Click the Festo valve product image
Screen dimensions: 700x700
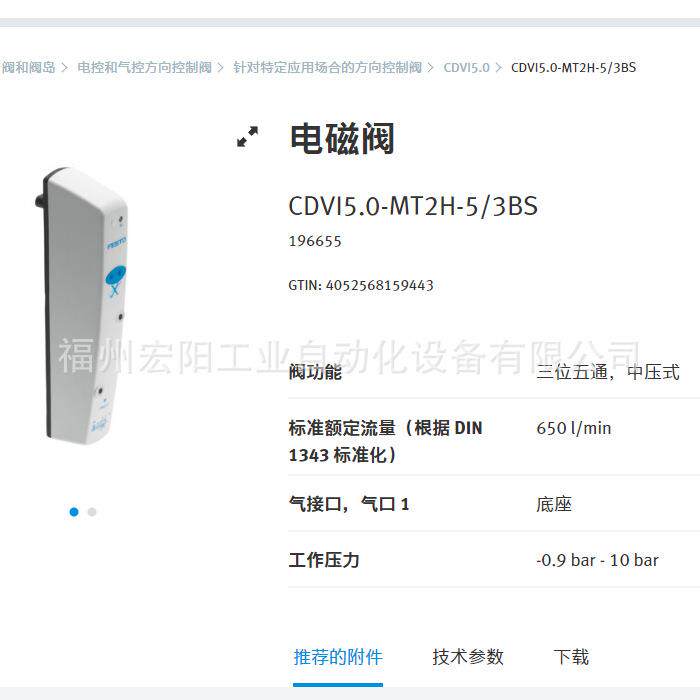82,306
